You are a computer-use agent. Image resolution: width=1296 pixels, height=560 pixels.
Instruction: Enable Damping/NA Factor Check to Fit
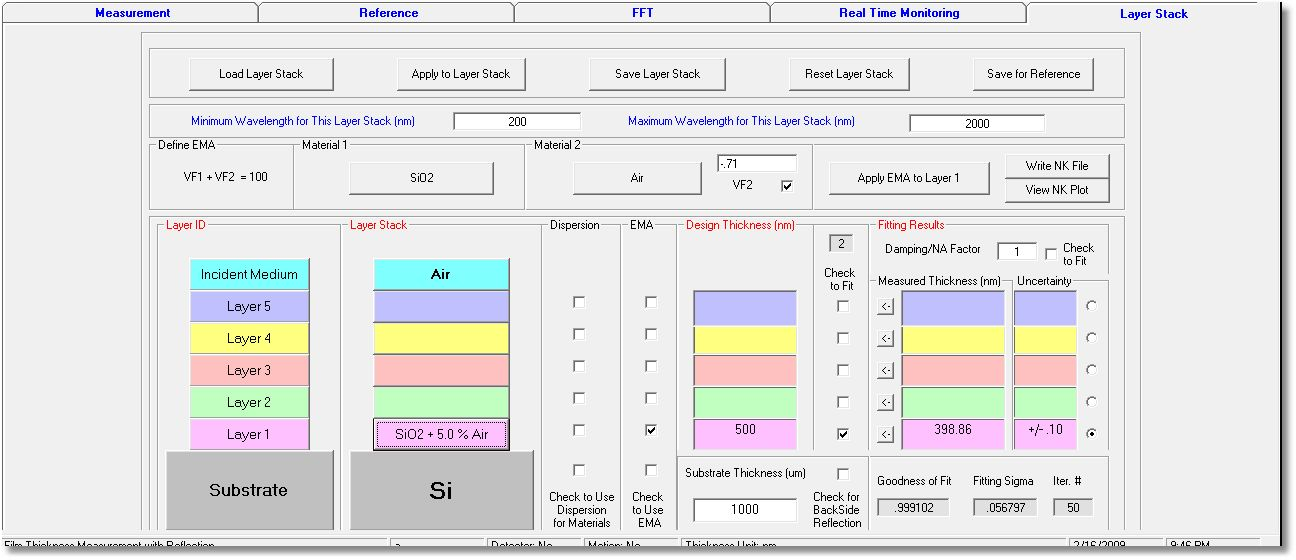[x=1051, y=254]
